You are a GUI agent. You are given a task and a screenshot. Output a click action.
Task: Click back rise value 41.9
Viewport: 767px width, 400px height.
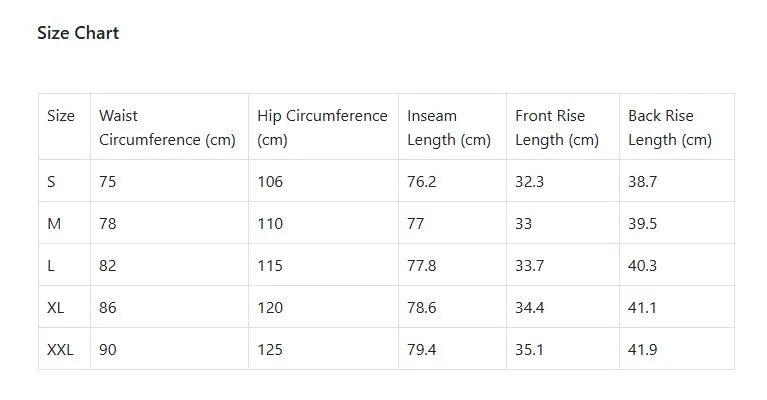tap(642, 350)
